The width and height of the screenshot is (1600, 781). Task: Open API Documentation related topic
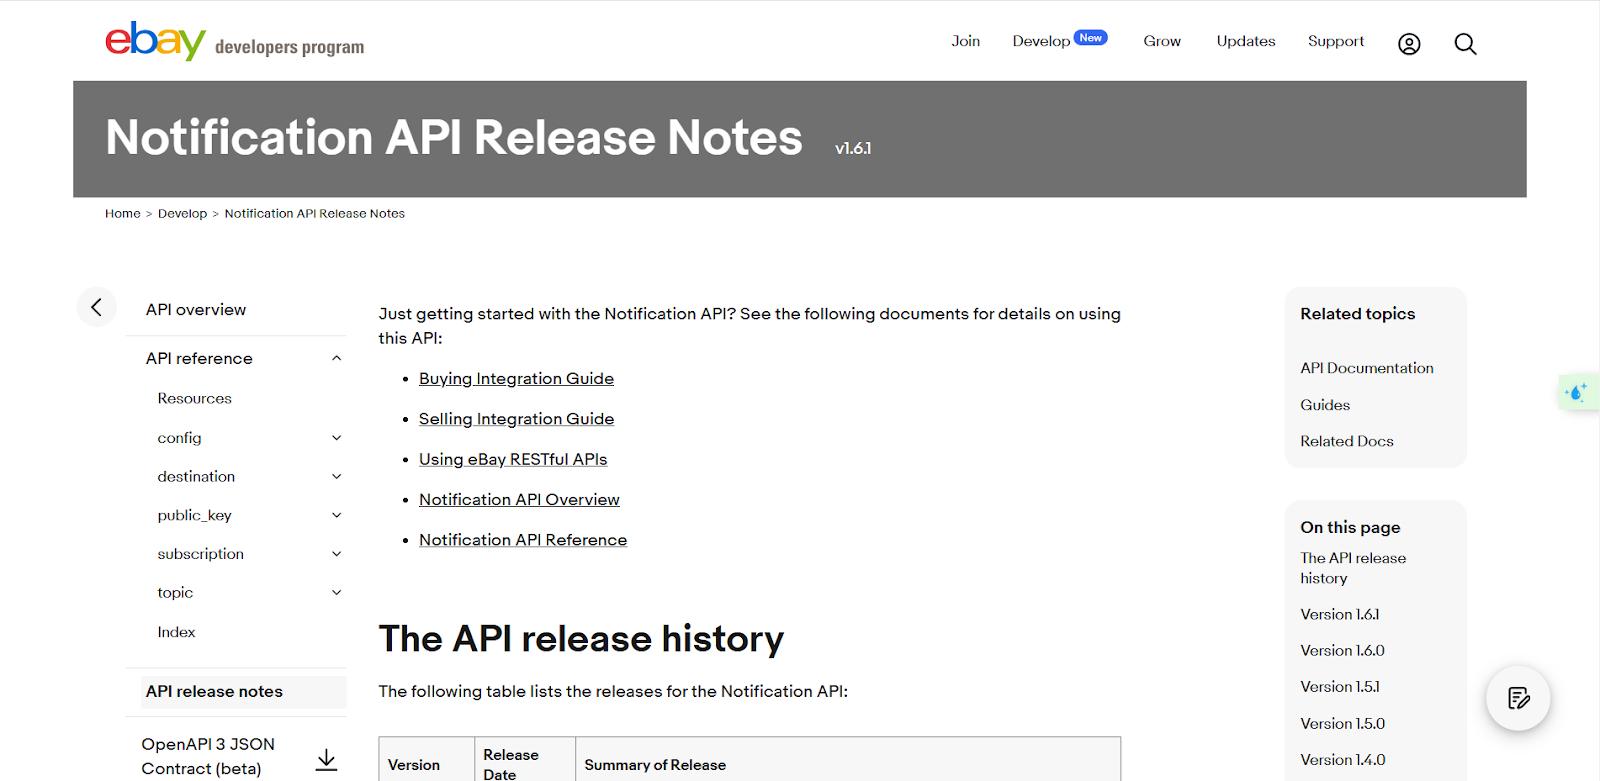[x=1367, y=368]
